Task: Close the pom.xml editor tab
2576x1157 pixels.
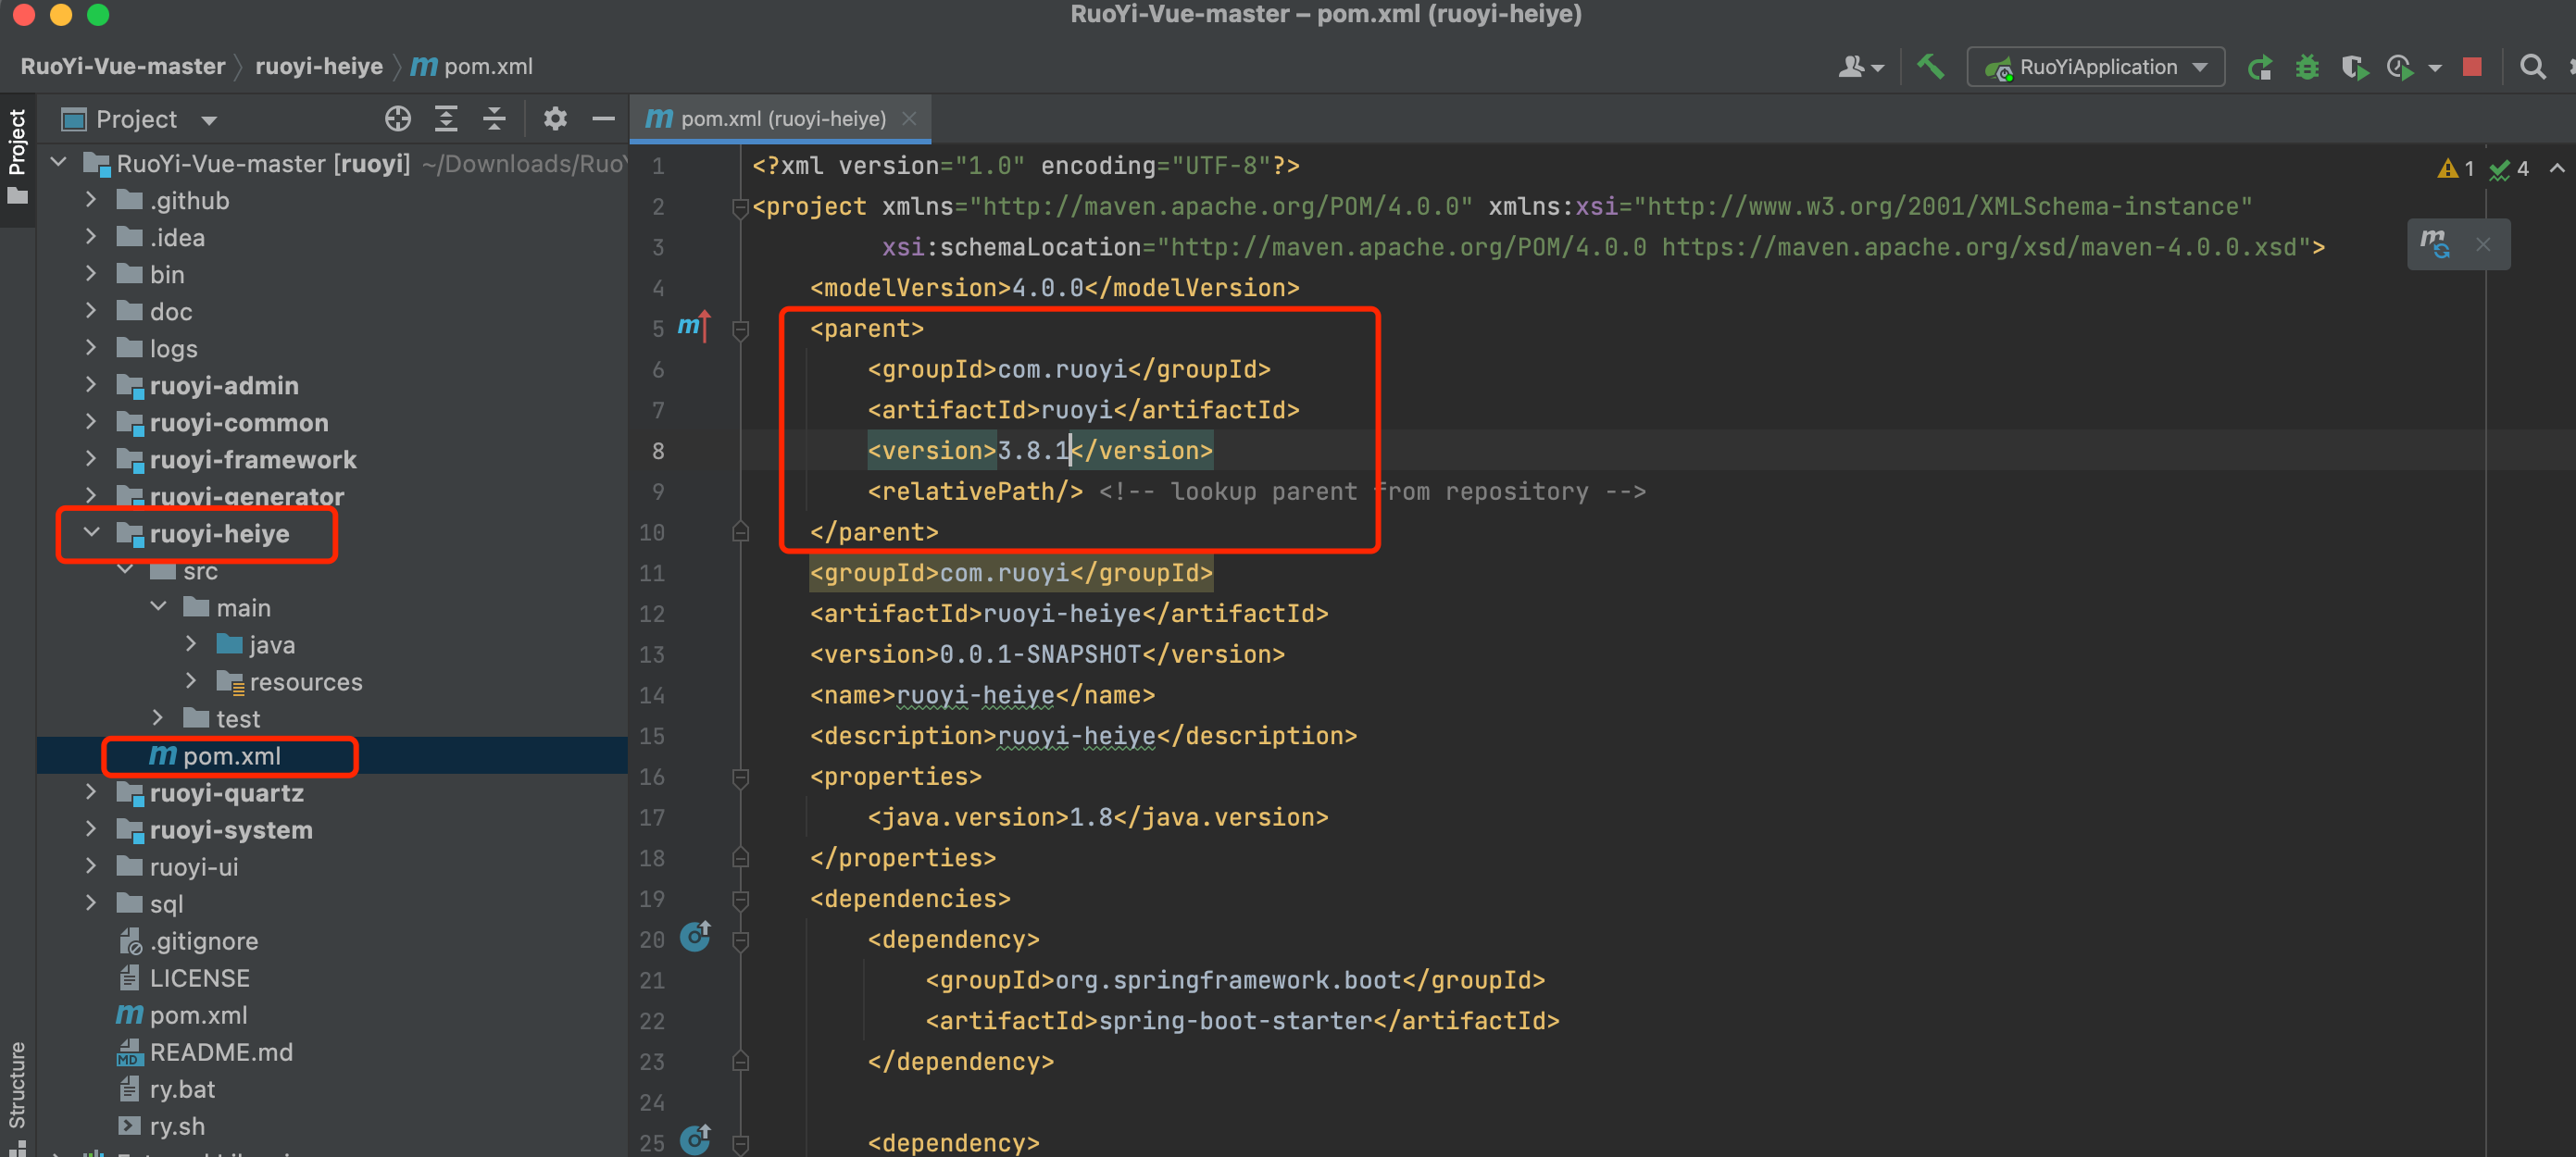Action: pos(909,118)
